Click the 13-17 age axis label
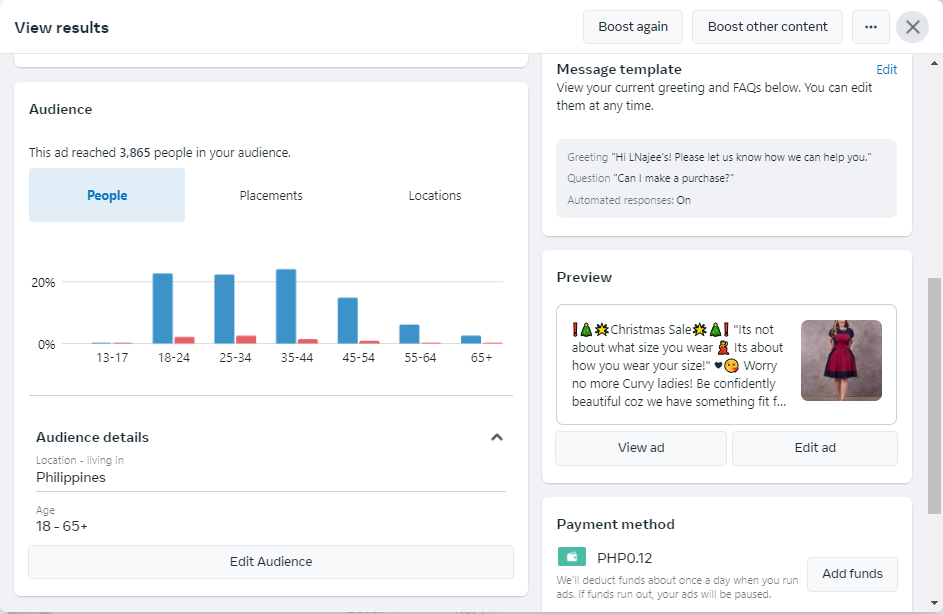The width and height of the screenshot is (943, 614). 112,358
